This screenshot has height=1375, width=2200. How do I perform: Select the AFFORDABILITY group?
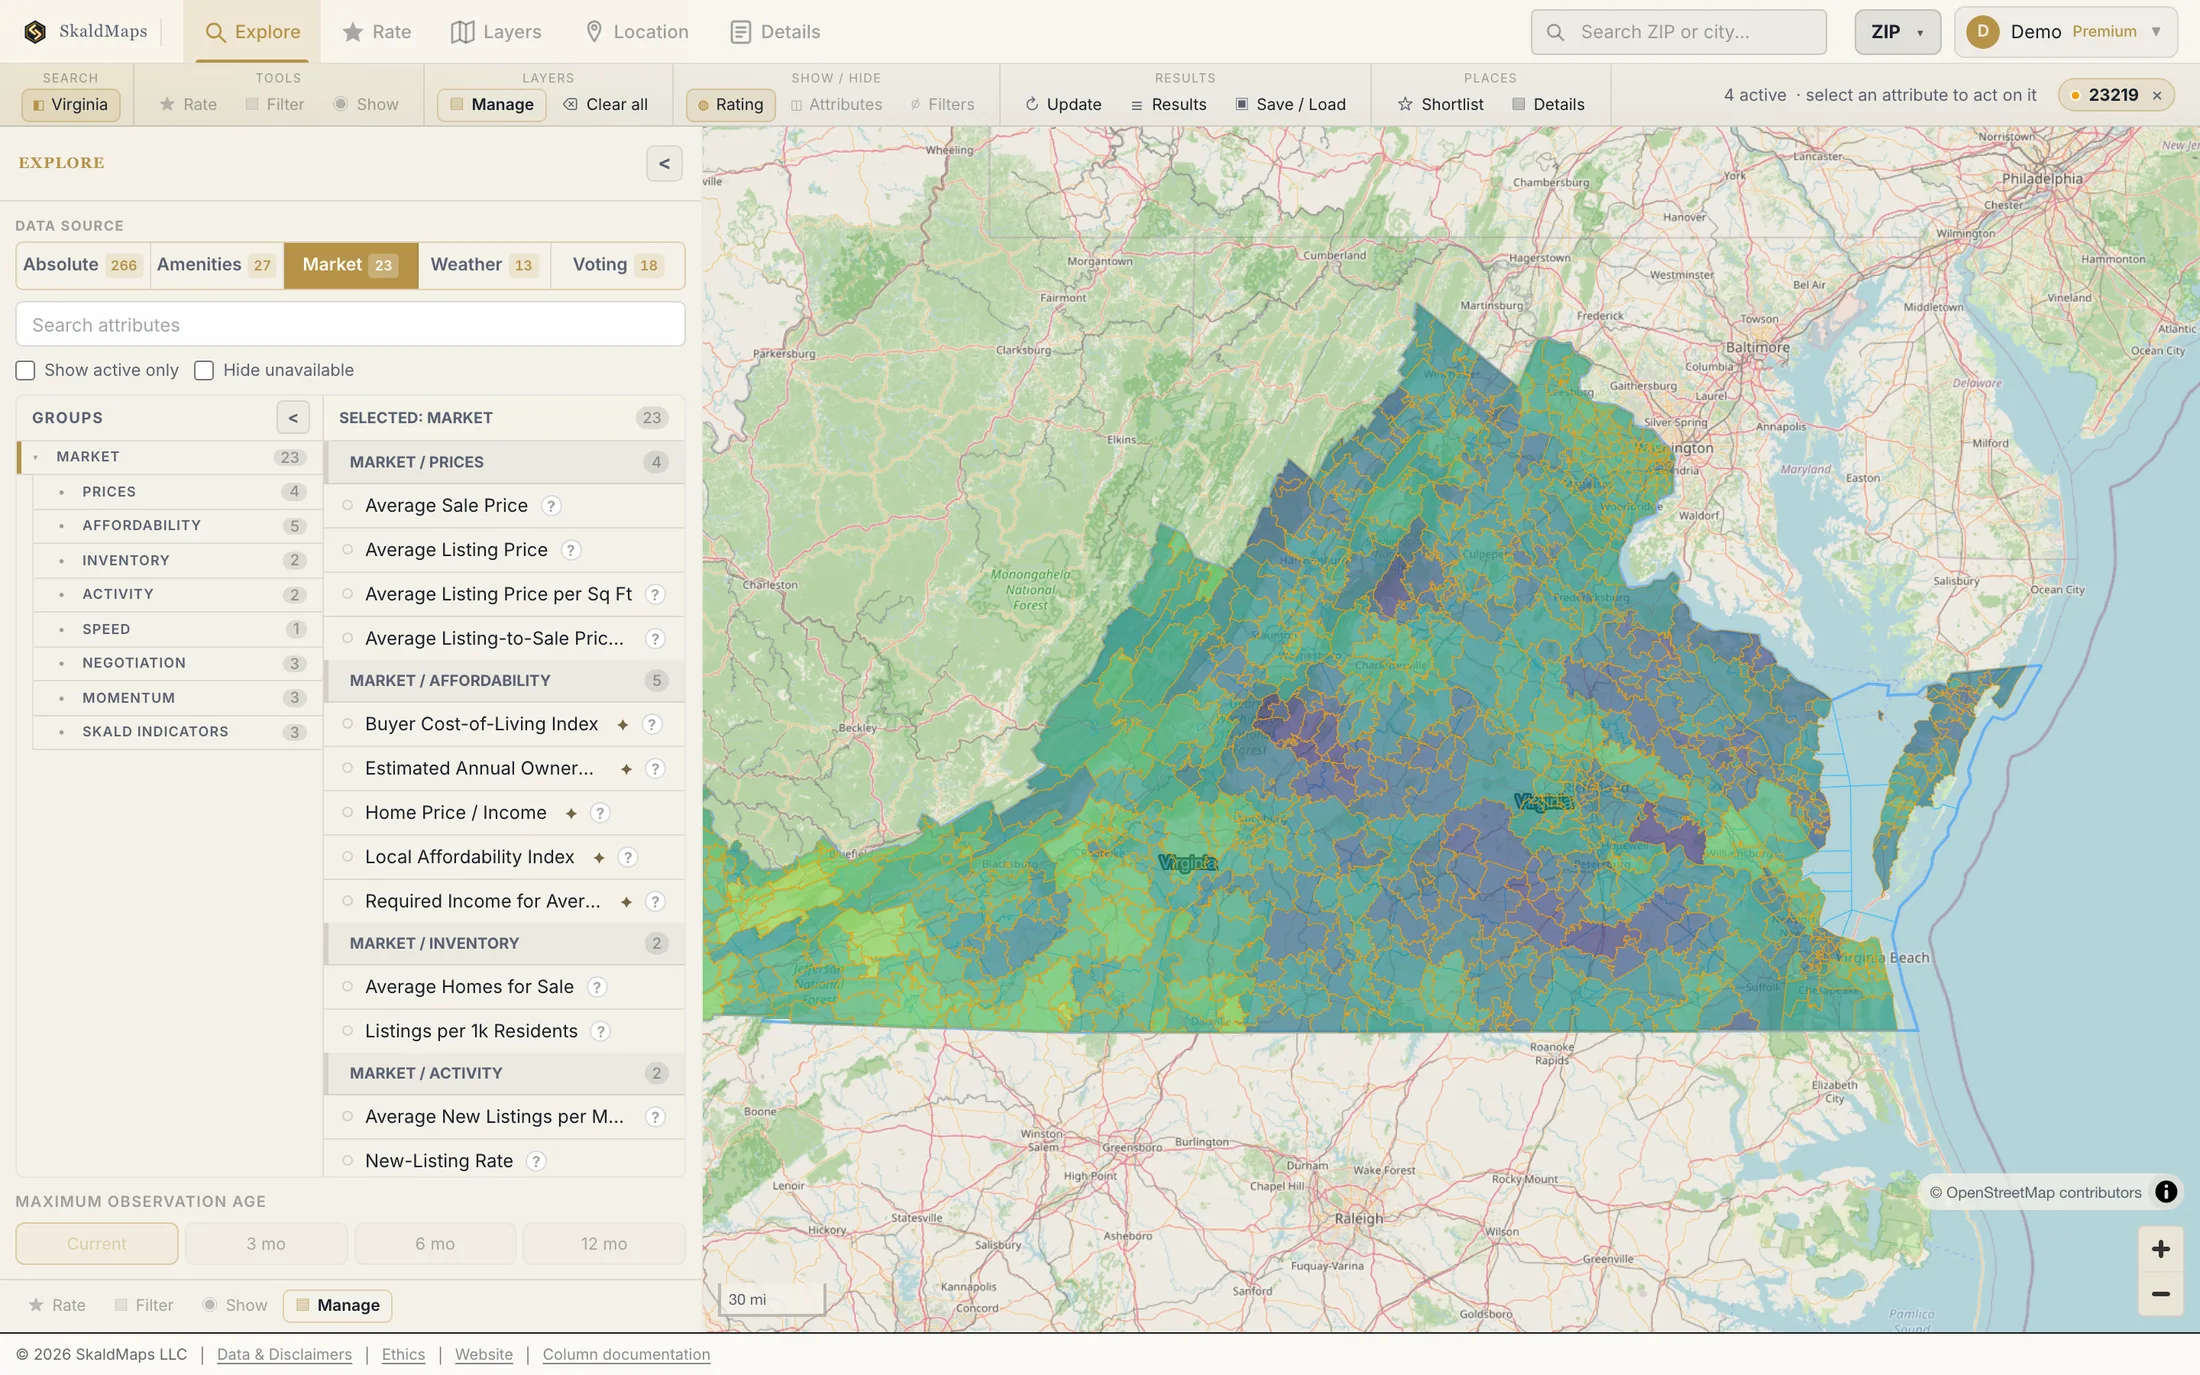pyautogui.click(x=177, y=526)
